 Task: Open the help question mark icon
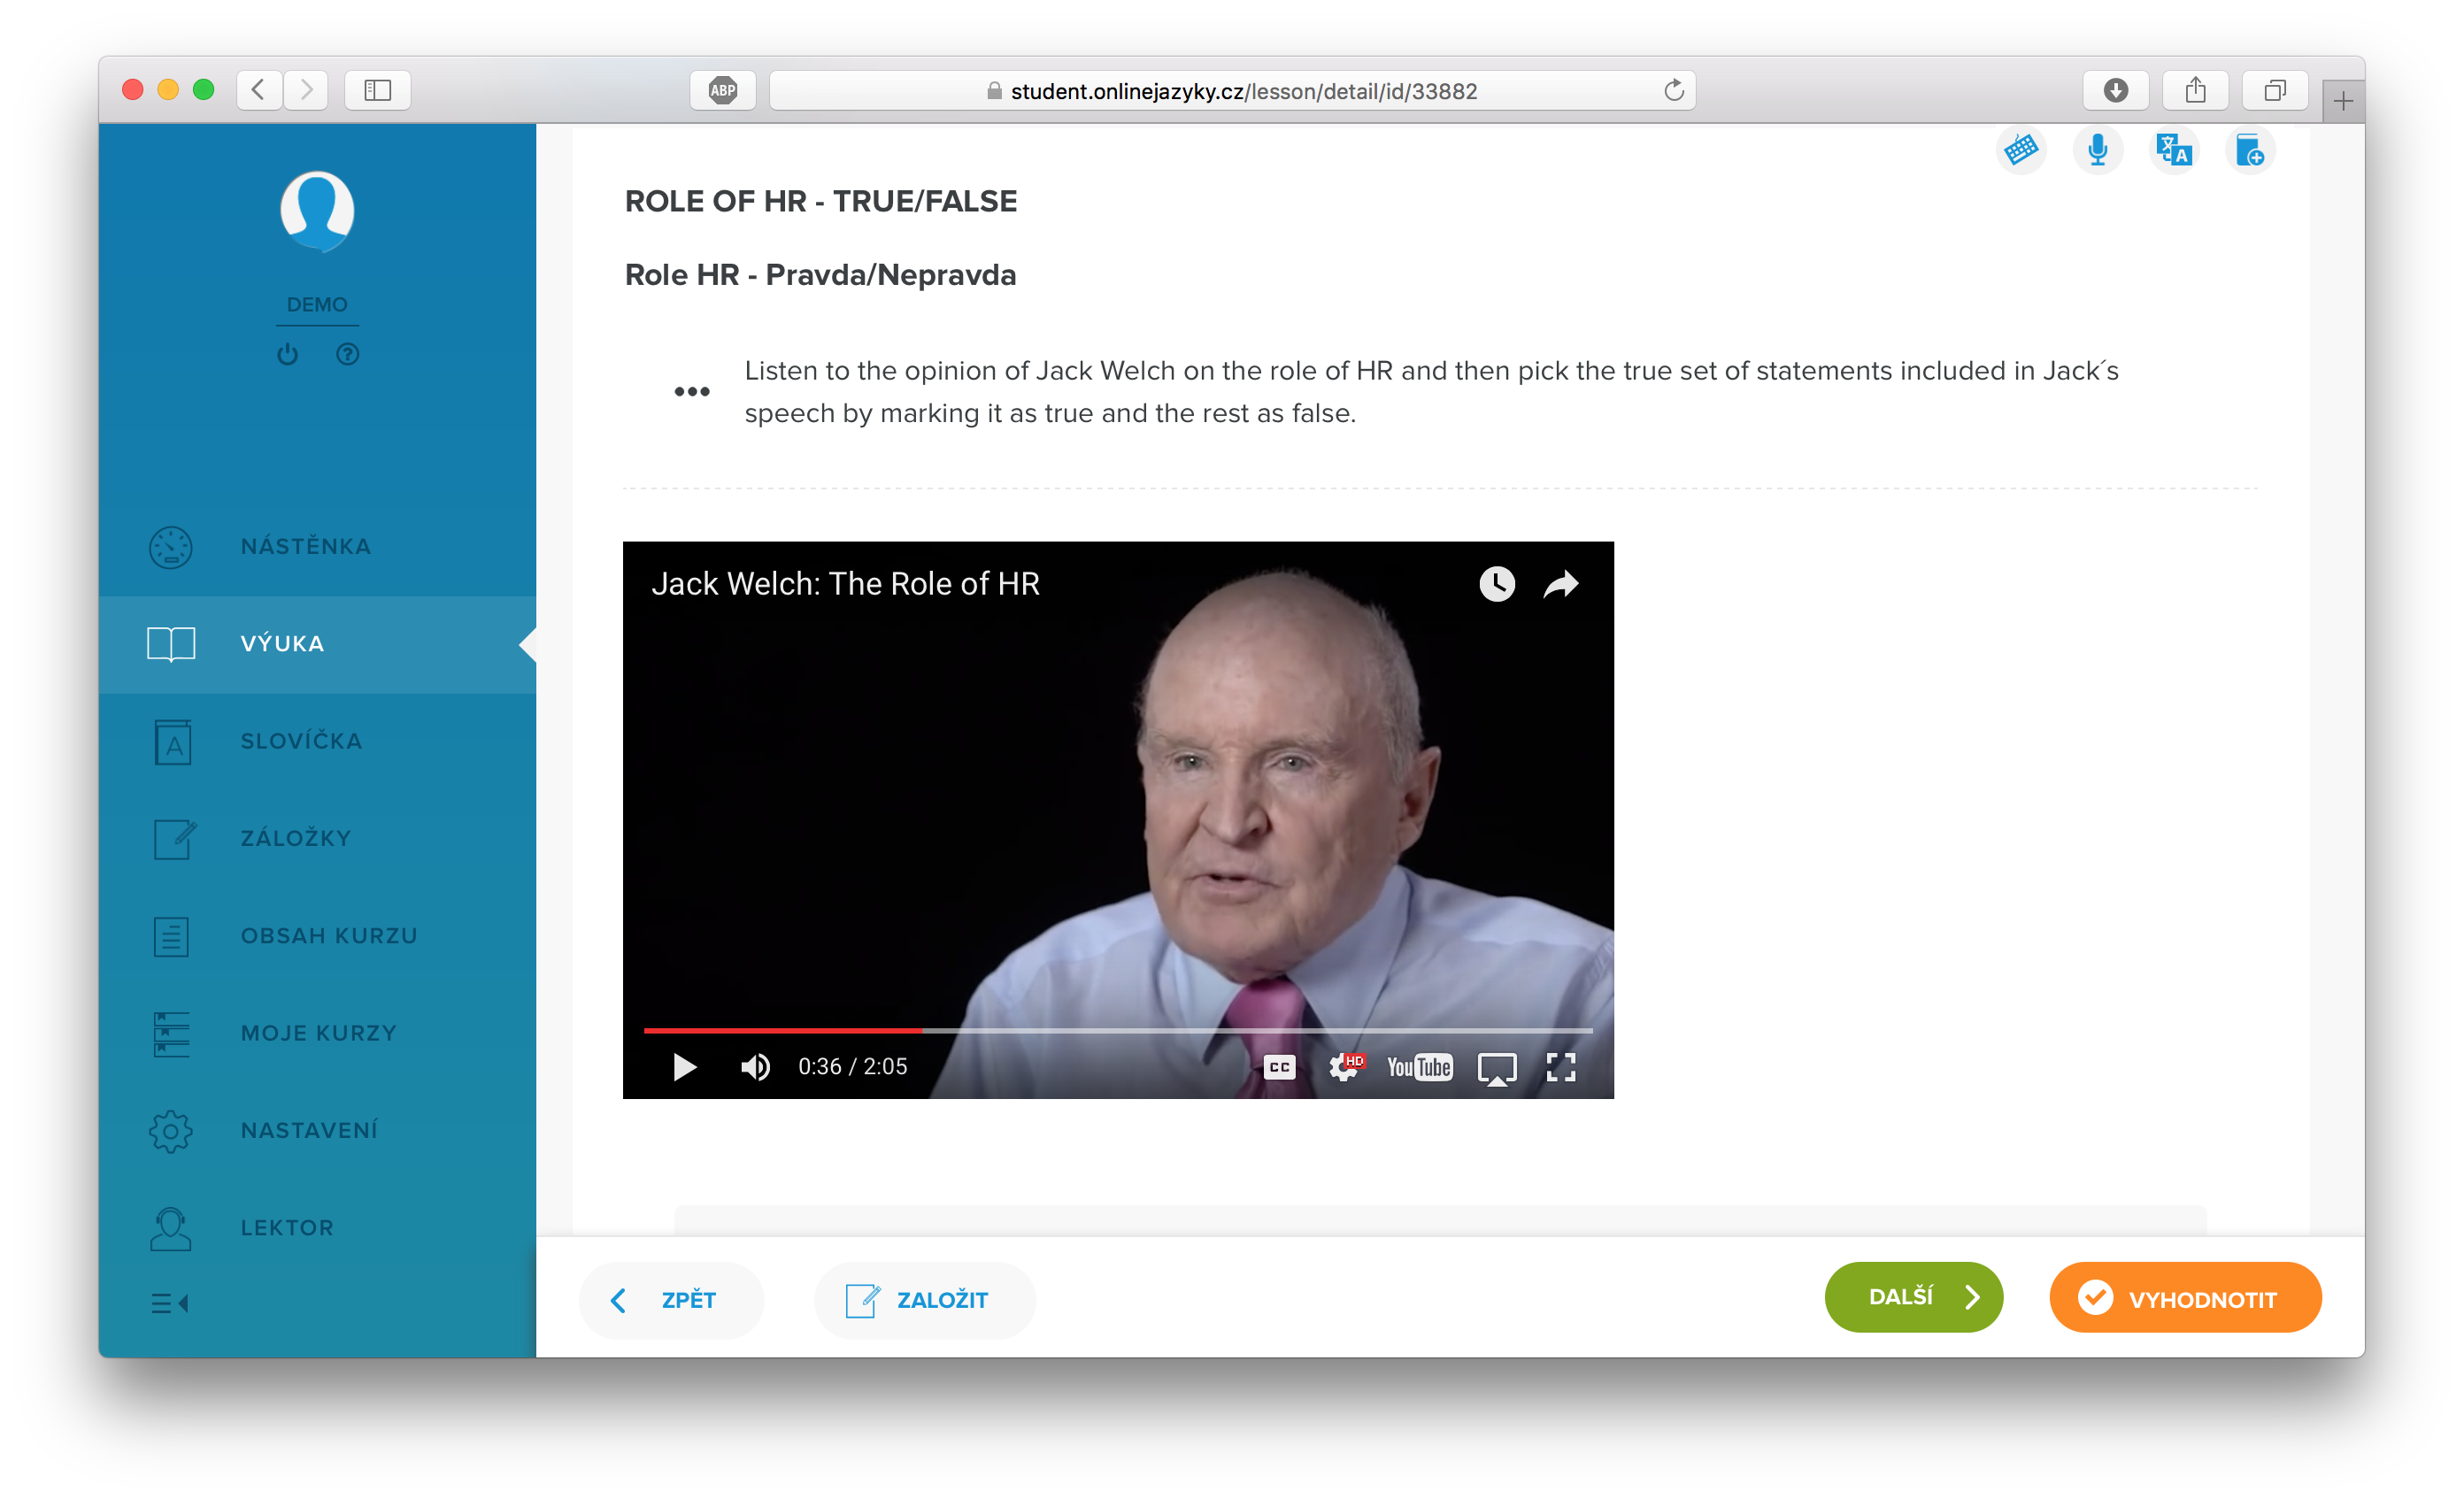tap(347, 354)
